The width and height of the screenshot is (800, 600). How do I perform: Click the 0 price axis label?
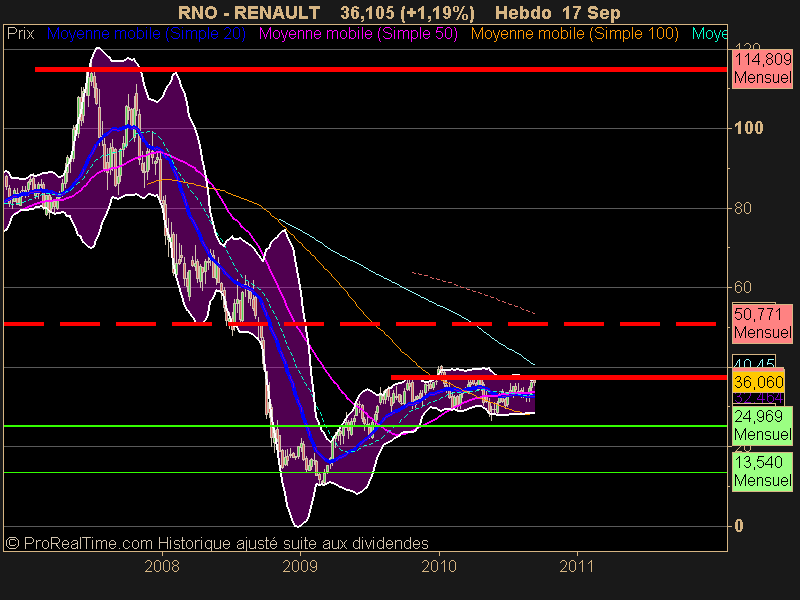pos(739,526)
